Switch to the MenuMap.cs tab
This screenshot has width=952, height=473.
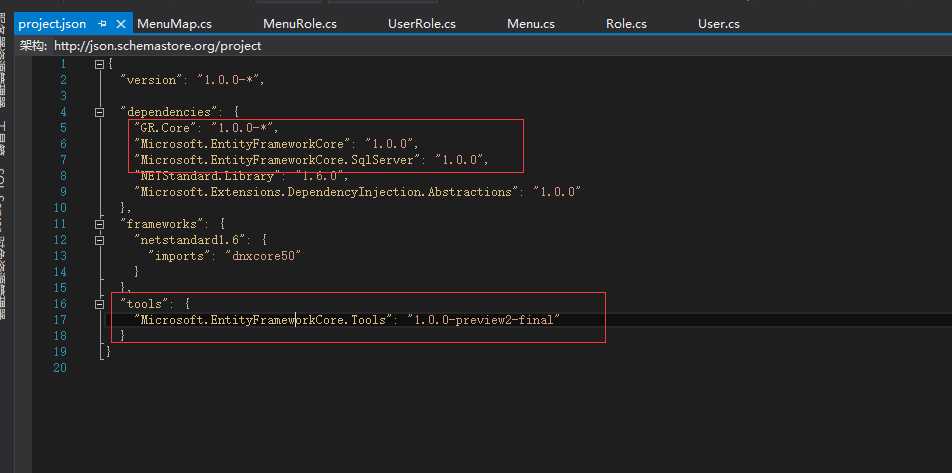point(174,24)
